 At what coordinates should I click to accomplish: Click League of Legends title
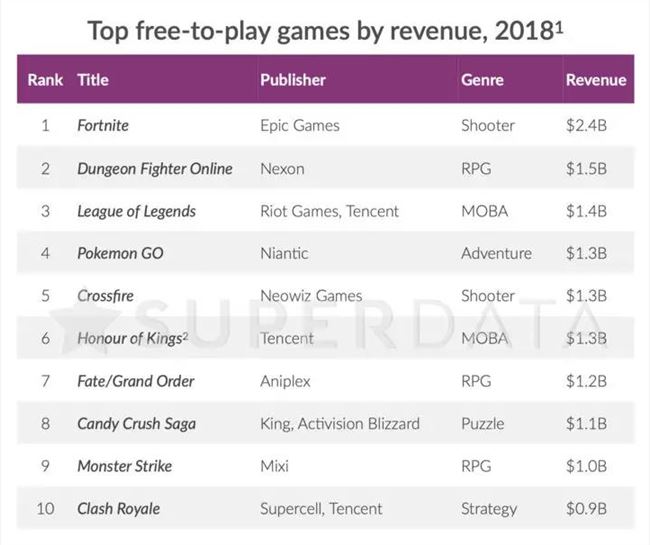pos(136,211)
